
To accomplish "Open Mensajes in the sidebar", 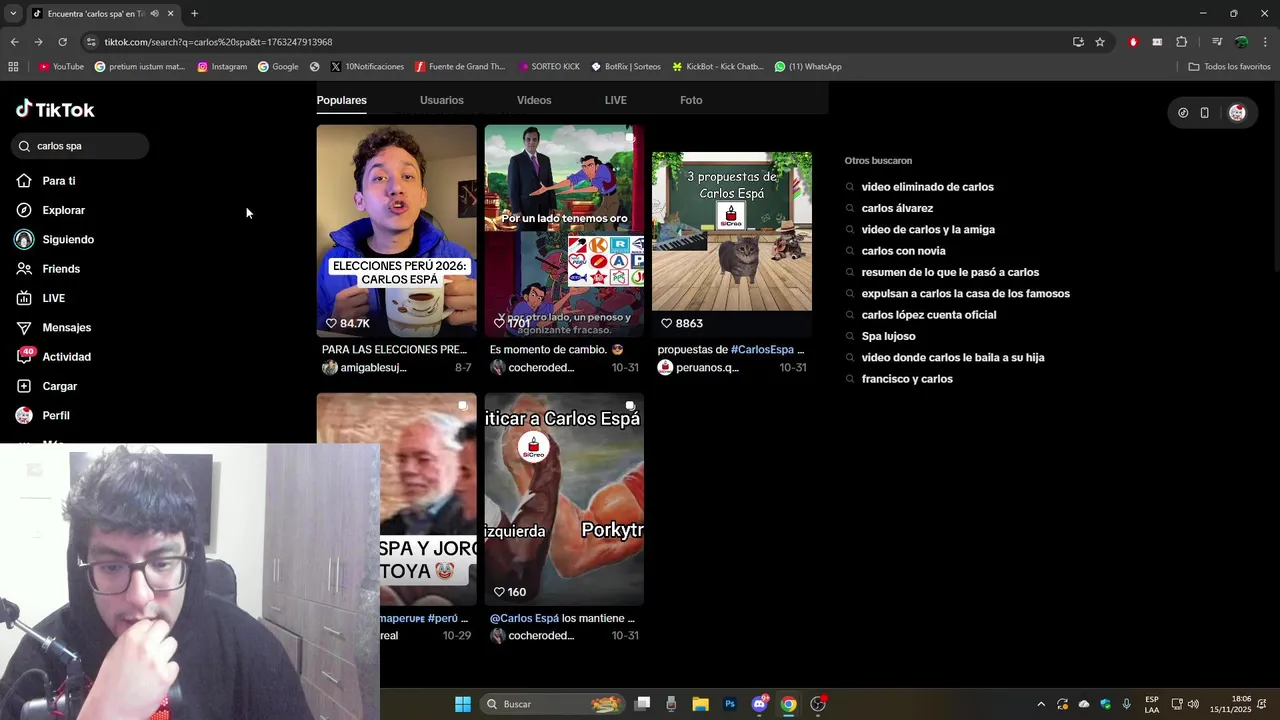I will click(54, 327).
